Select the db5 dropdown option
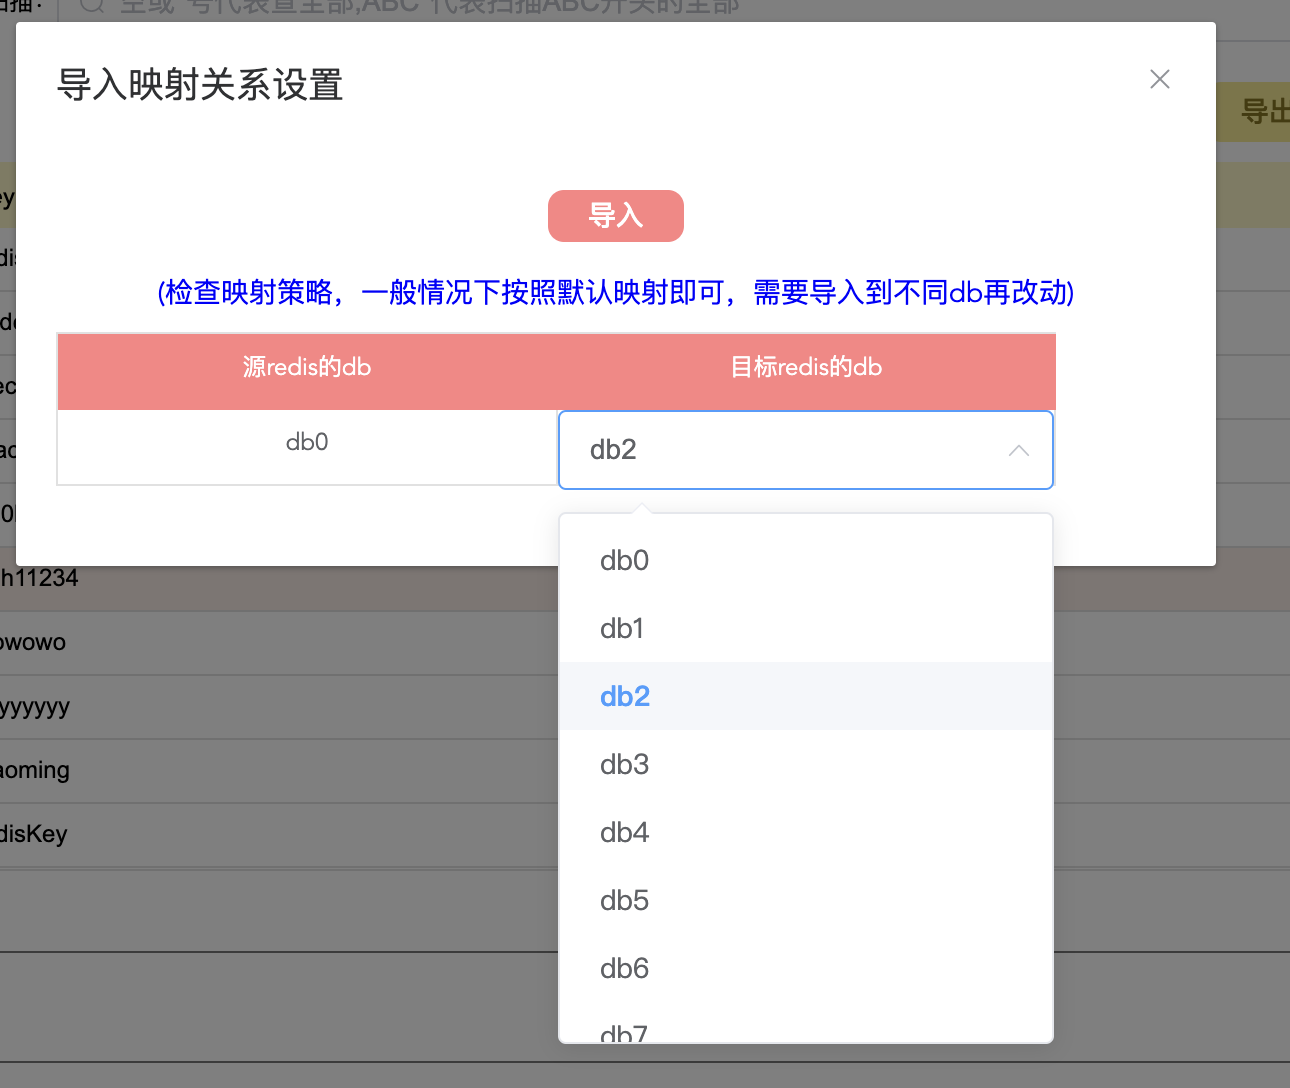1290x1088 pixels. click(624, 901)
